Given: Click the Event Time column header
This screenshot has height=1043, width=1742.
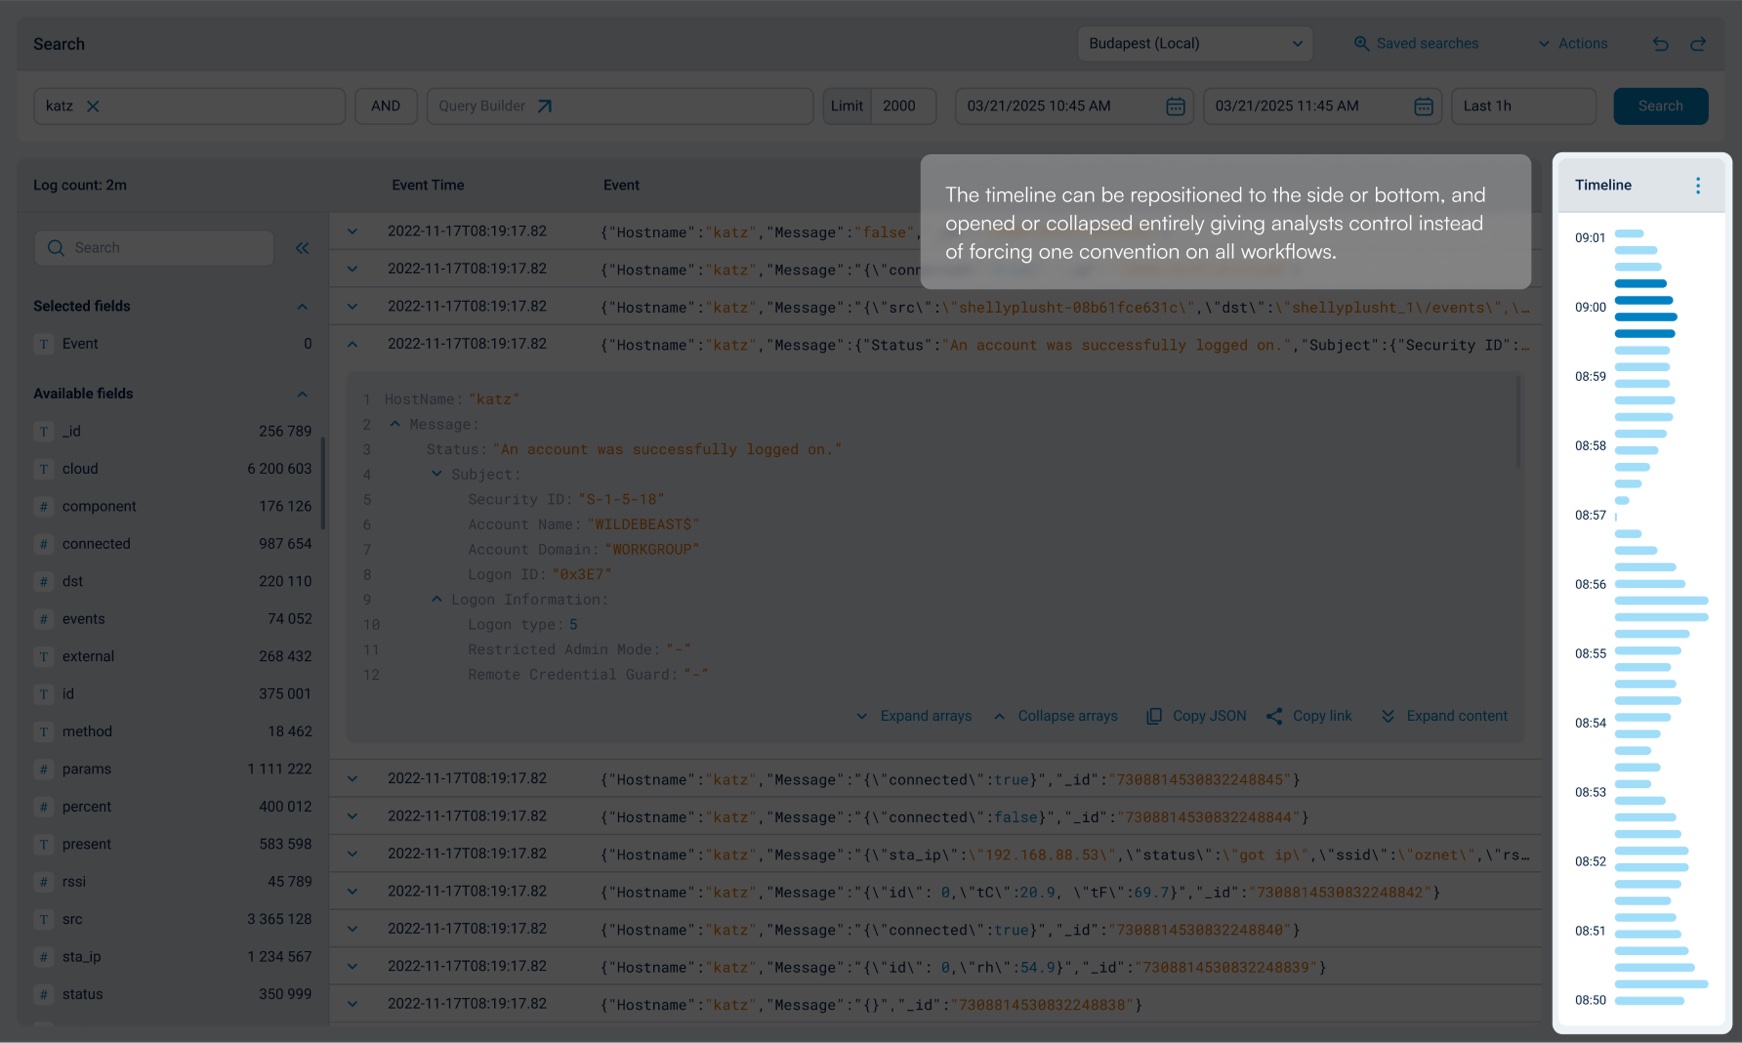Looking at the screenshot, I should click(428, 185).
